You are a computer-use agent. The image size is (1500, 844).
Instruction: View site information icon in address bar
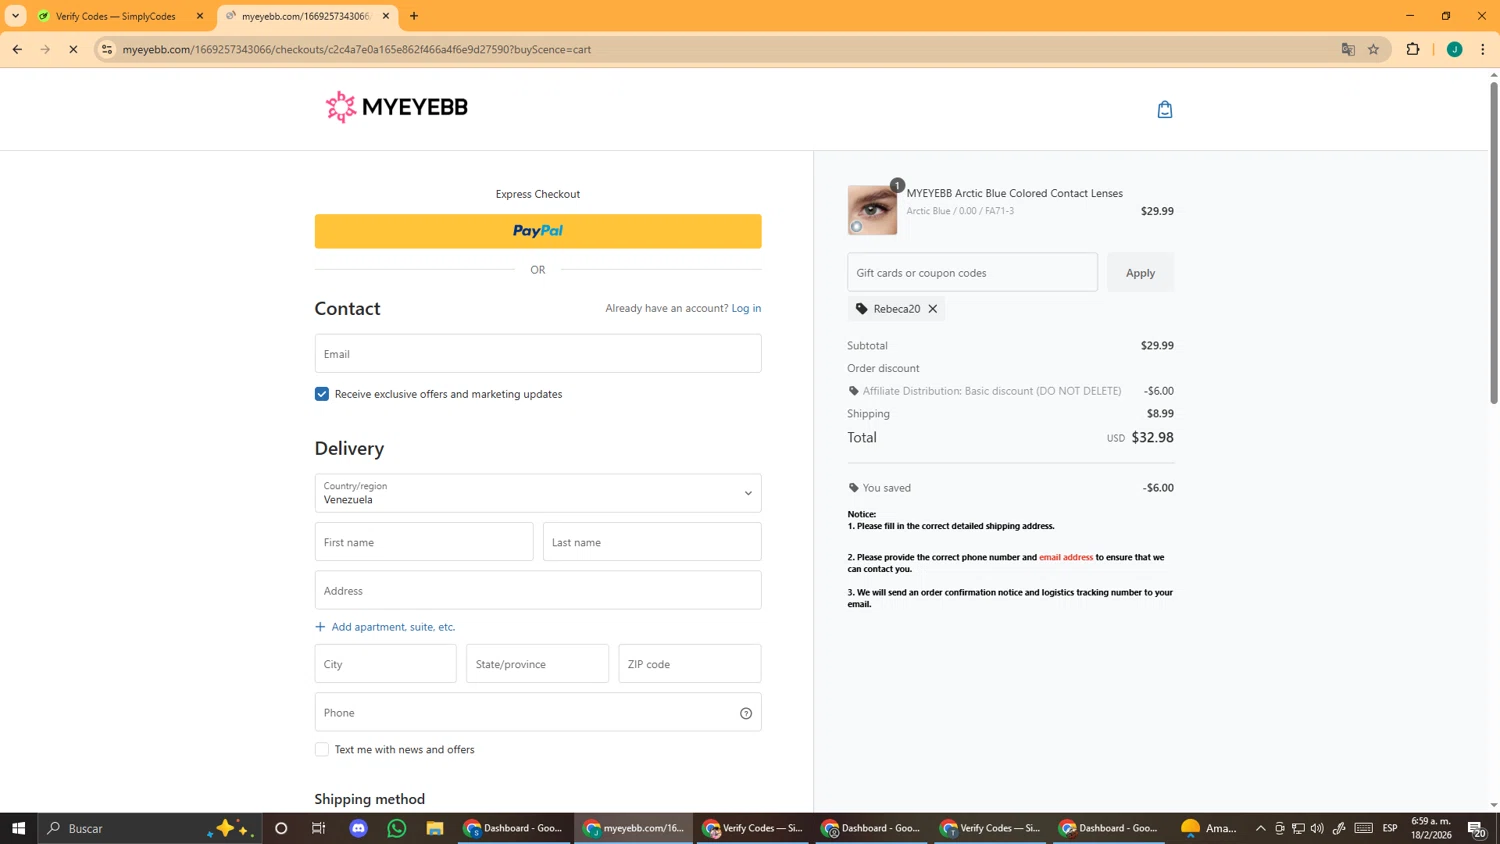[x=107, y=49]
